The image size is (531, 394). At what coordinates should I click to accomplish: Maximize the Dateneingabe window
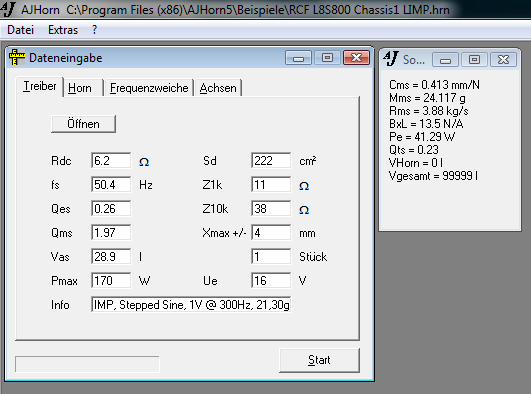click(x=327, y=58)
